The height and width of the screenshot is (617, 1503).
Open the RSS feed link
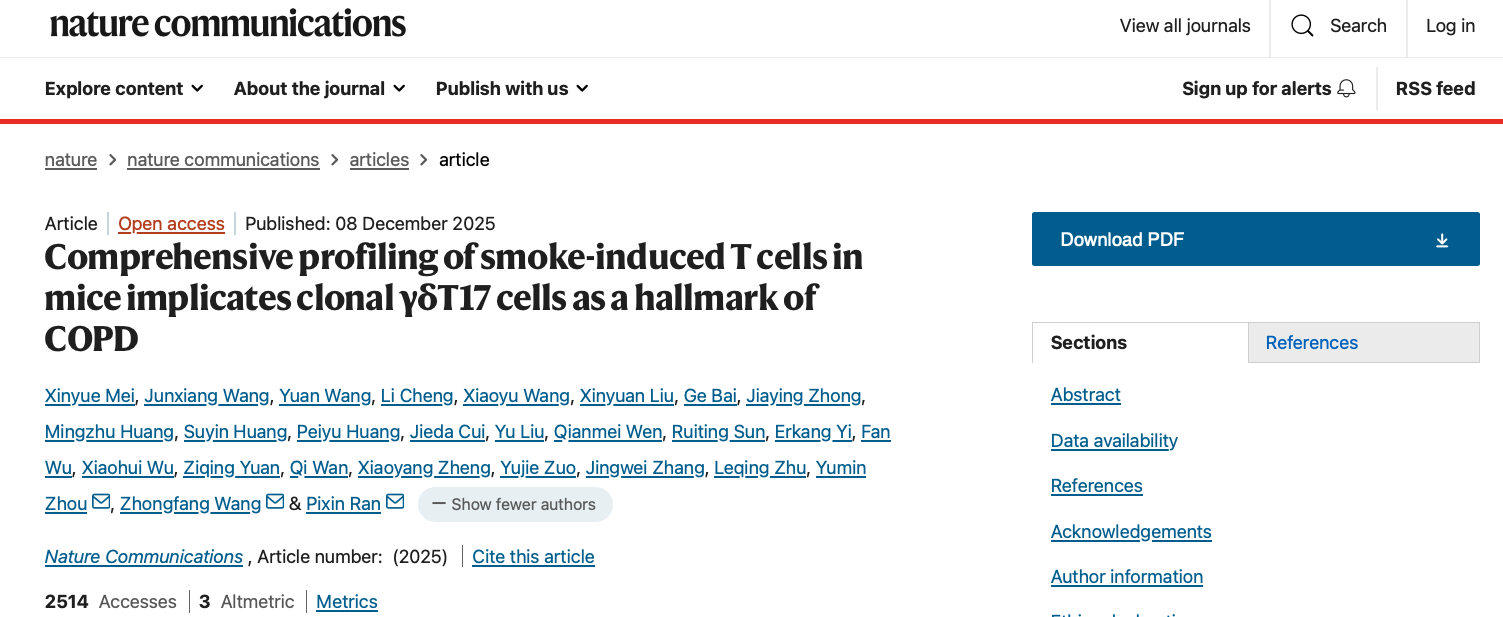1435,88
